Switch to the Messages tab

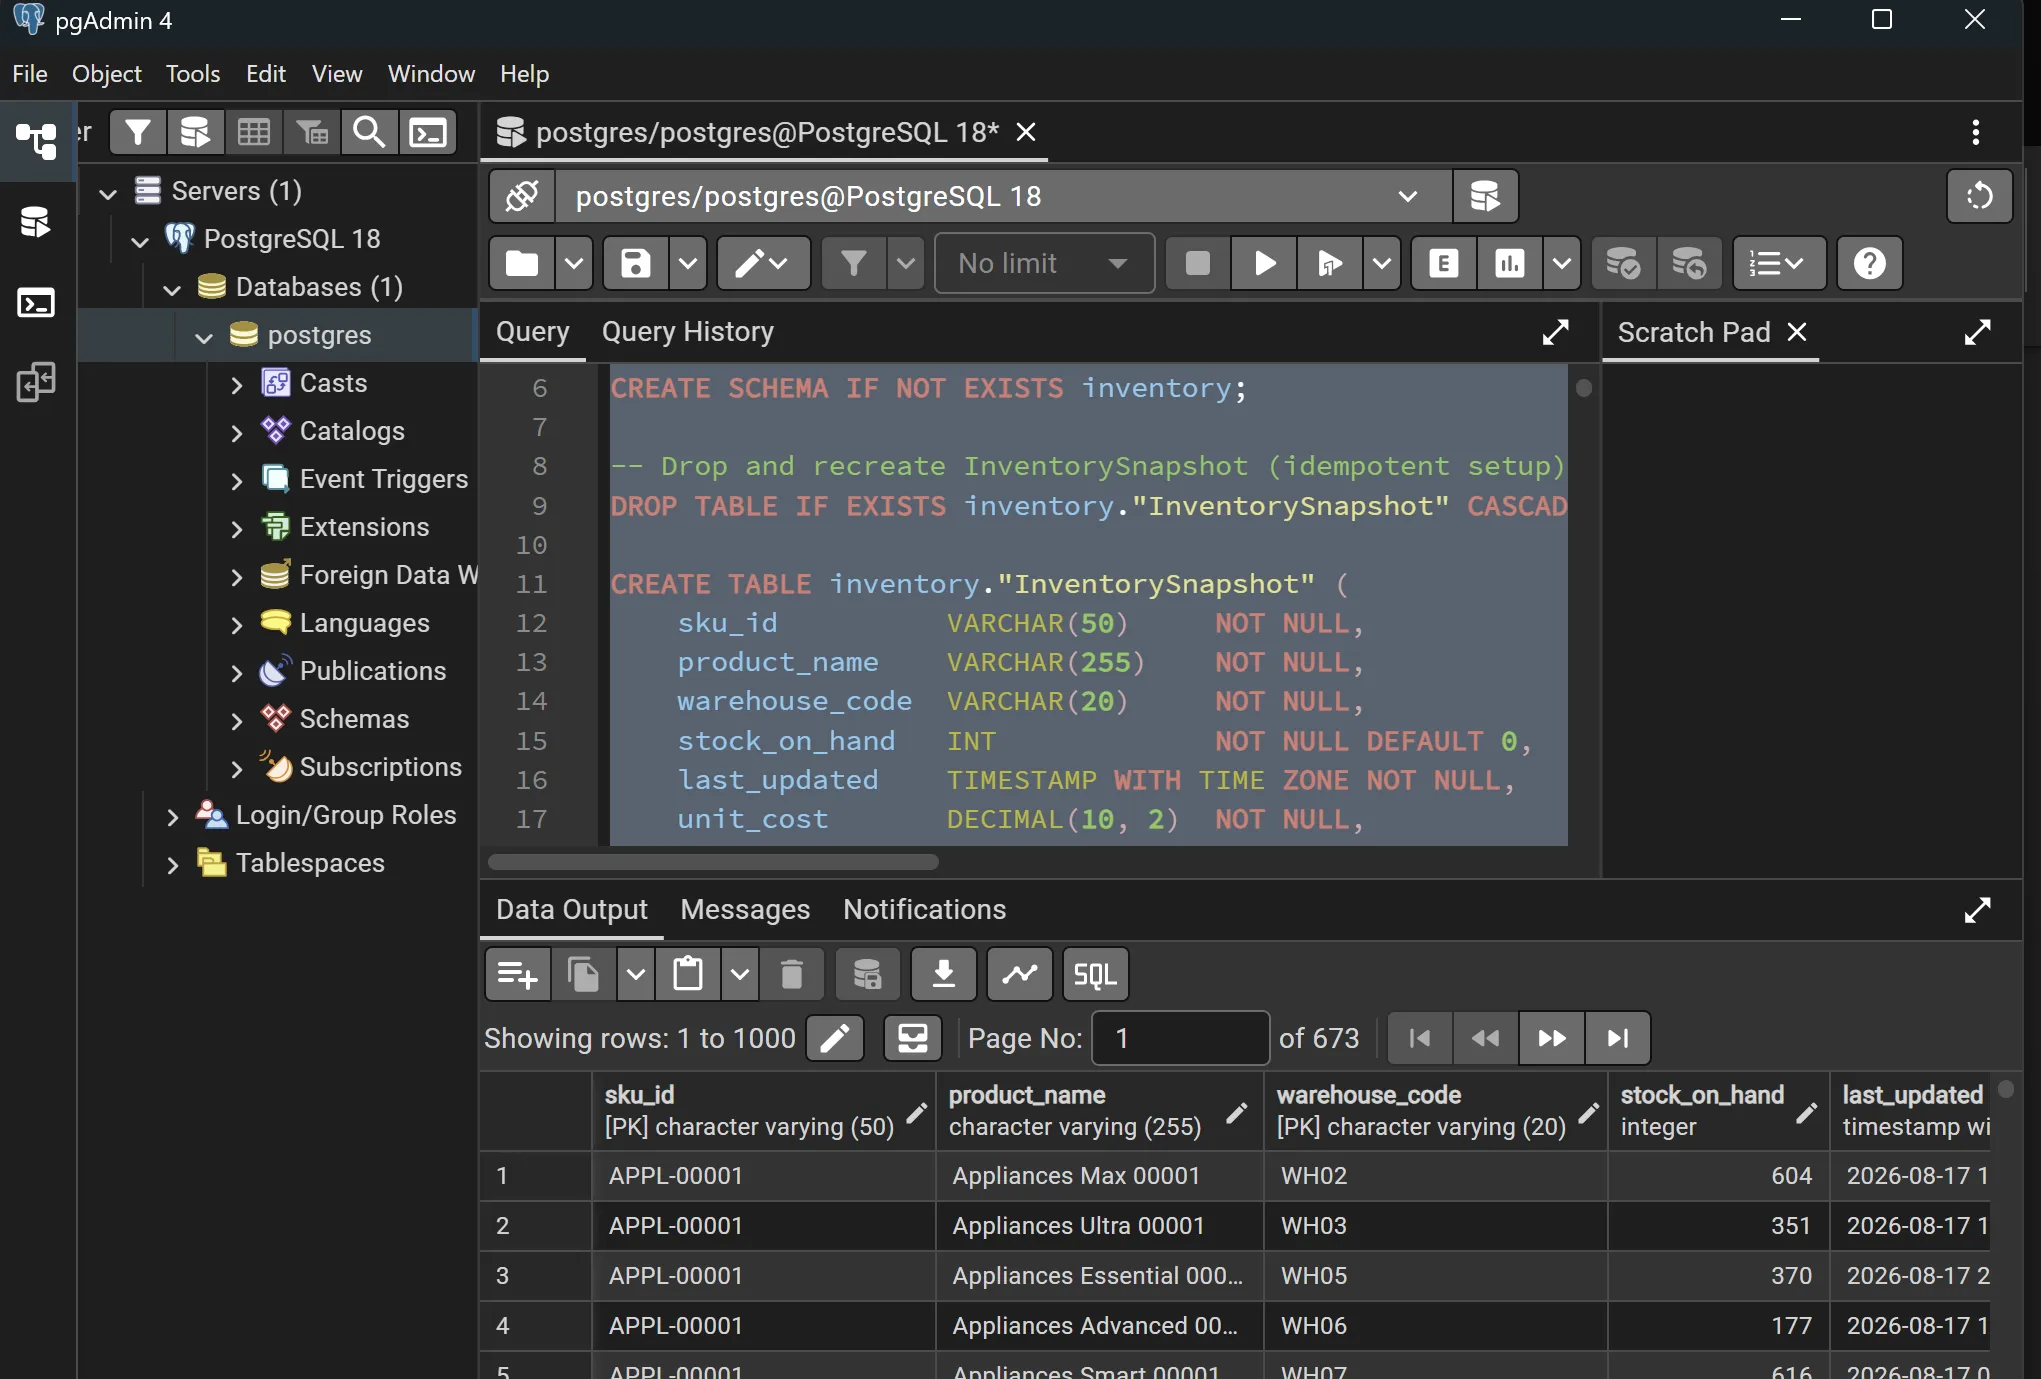pyautogui.click(x=745, y=910)
